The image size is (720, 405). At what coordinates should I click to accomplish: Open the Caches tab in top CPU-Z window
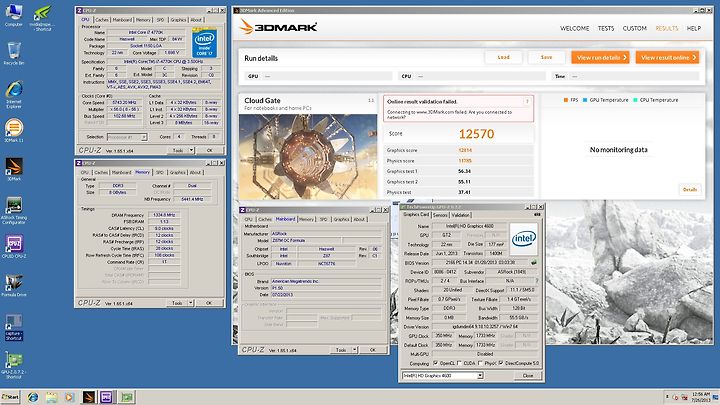[x=101, y=20]
